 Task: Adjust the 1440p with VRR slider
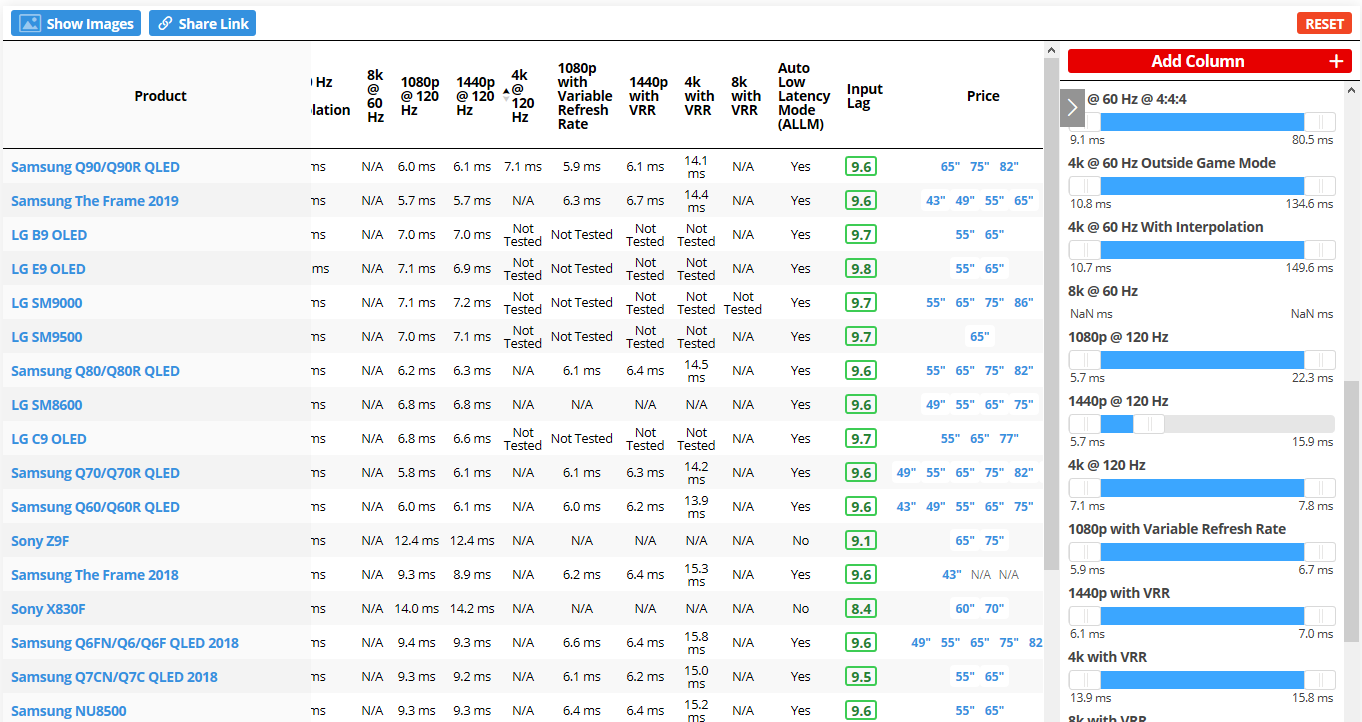pyautogui.click(x=1201, y=616)
